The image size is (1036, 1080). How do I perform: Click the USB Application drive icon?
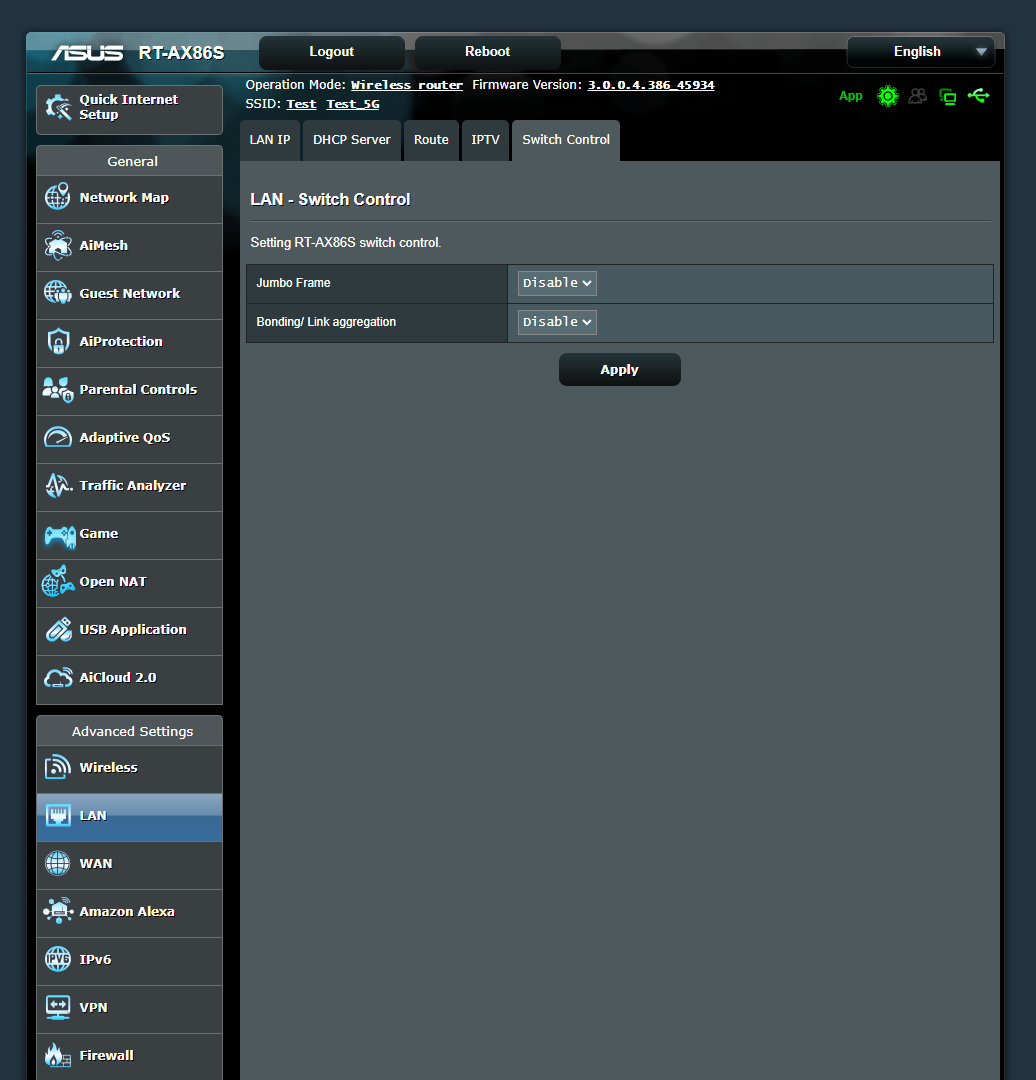tap(58, 629)
